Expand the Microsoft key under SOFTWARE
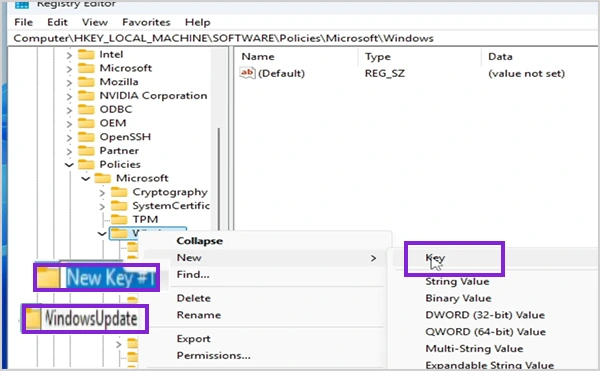The image size is (600, 371). (x=69, y=69)
